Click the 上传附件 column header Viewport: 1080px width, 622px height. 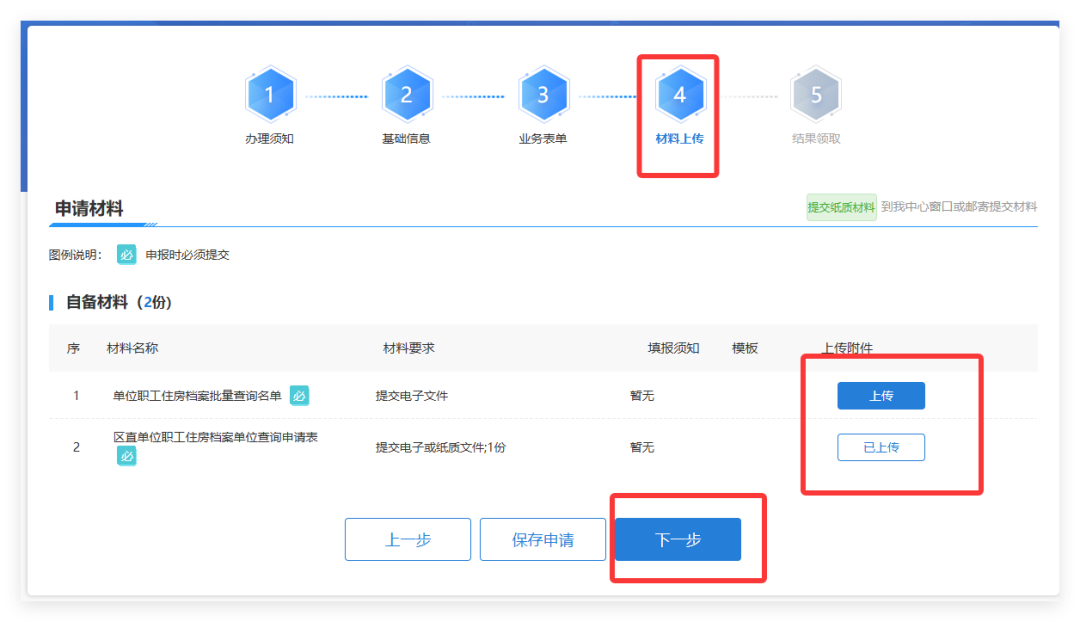(x=847, y=348)
